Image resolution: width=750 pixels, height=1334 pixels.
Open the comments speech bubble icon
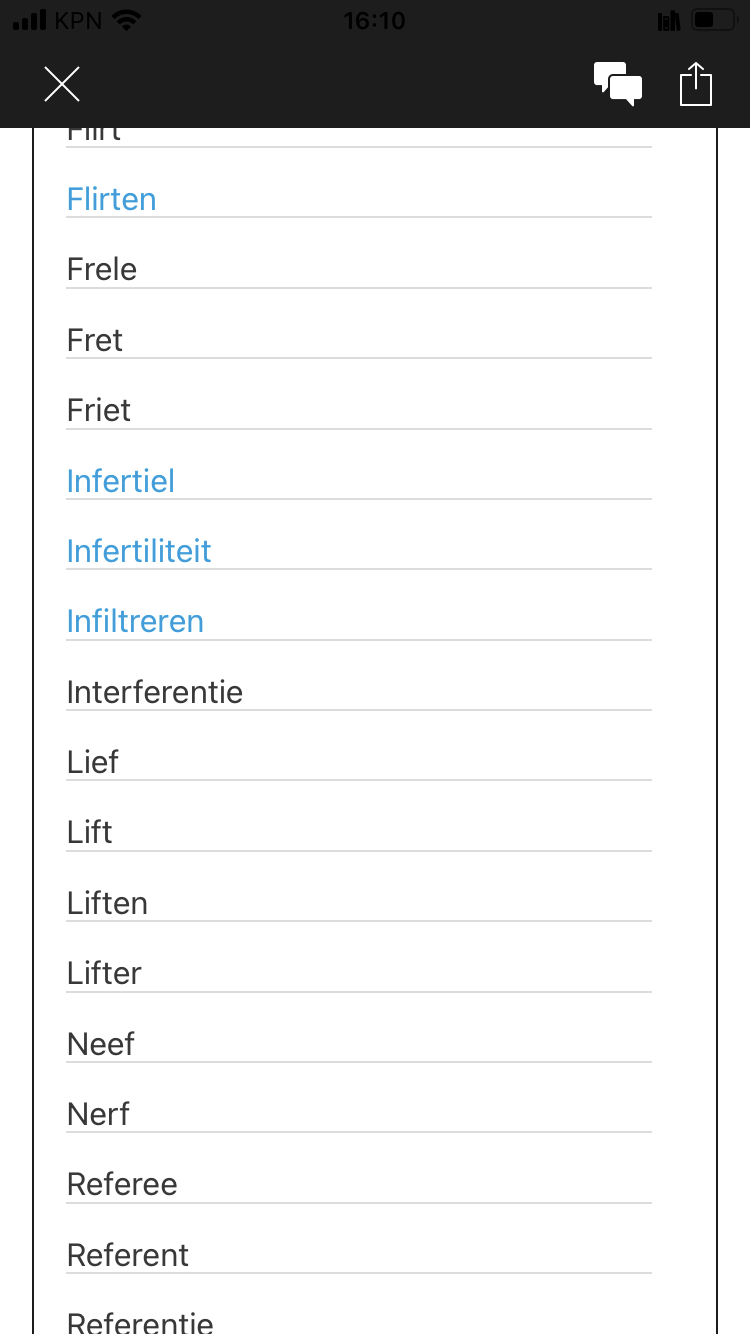[x=618, y=84]
